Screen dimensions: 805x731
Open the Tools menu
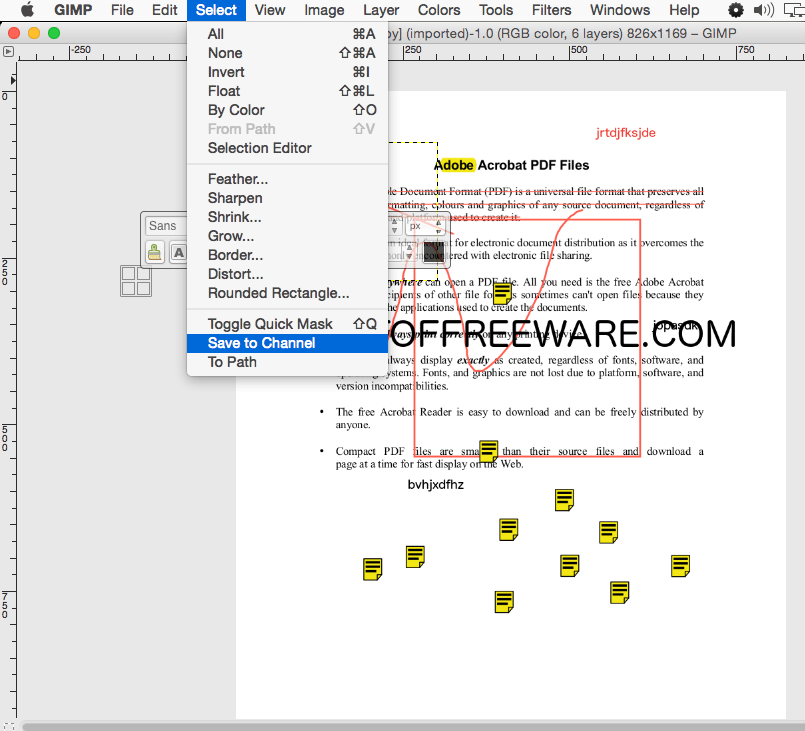click(x=496, y=10)
